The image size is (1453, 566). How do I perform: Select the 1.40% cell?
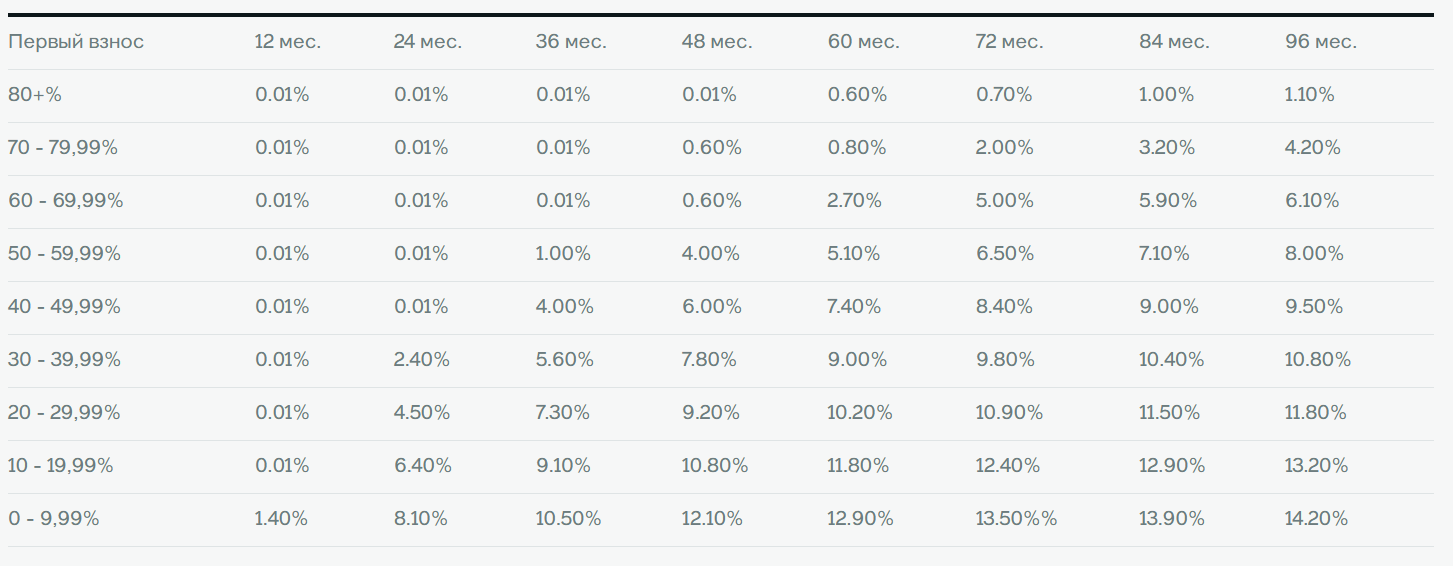pos(282,519)
